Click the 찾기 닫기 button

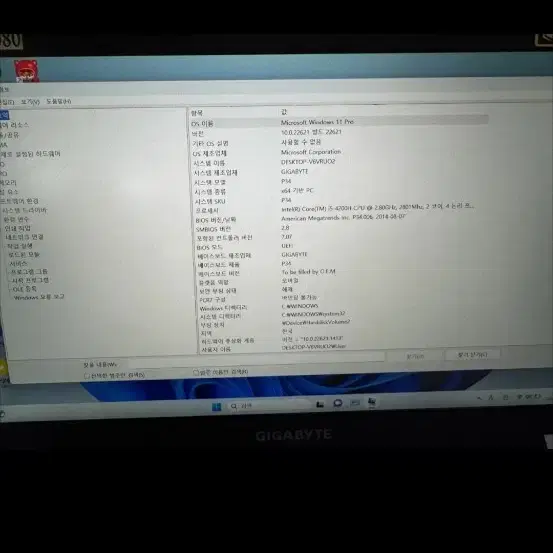472,354
